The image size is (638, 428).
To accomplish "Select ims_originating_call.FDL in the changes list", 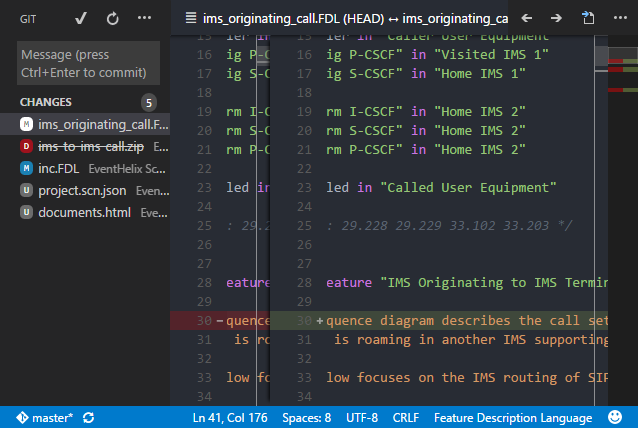I will (x=85, y=124).
